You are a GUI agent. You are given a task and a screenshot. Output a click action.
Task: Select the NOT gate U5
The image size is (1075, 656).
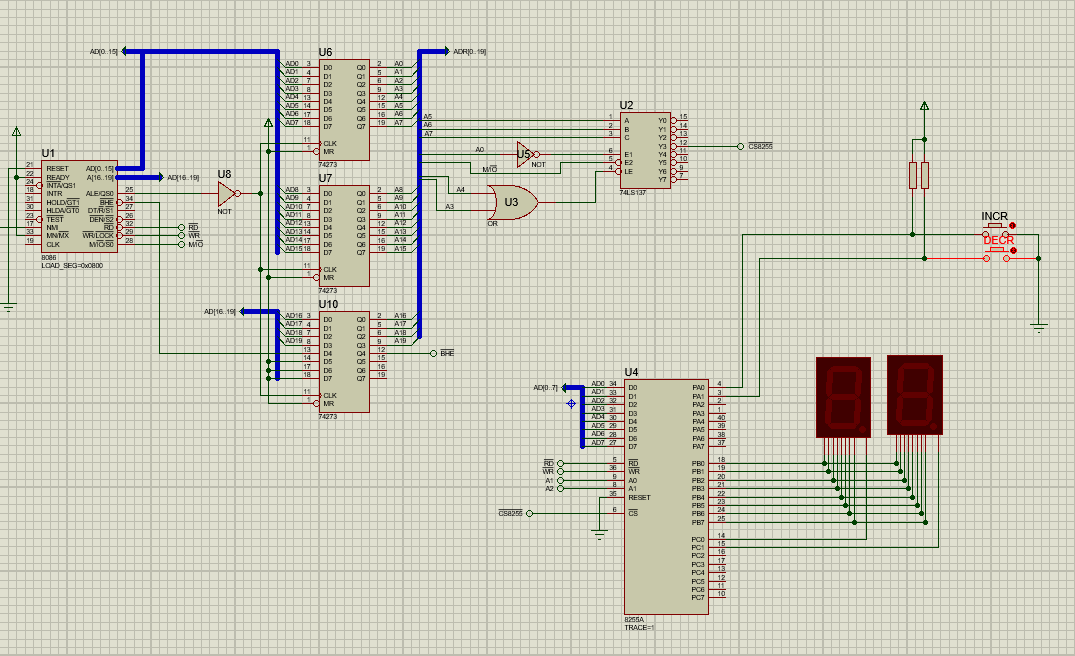[524, 155]
